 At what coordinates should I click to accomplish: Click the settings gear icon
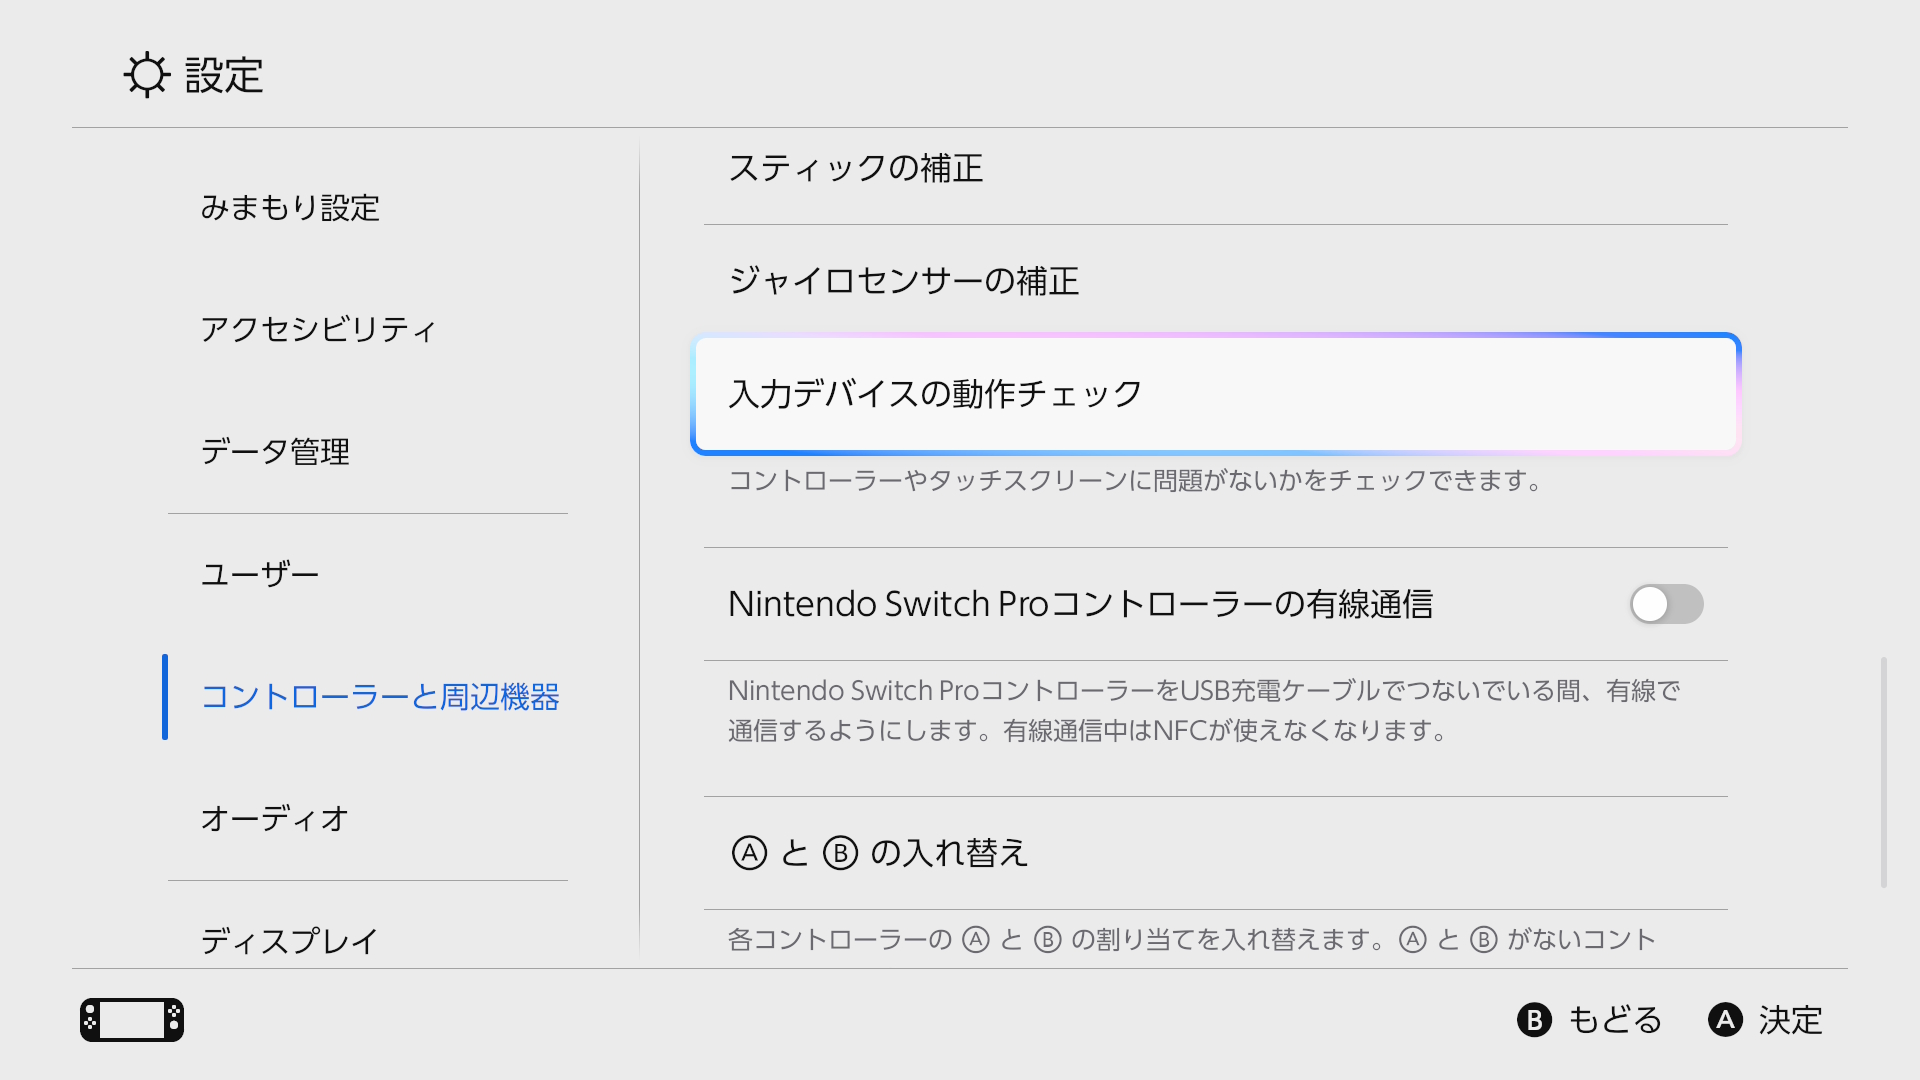(147, 75)
